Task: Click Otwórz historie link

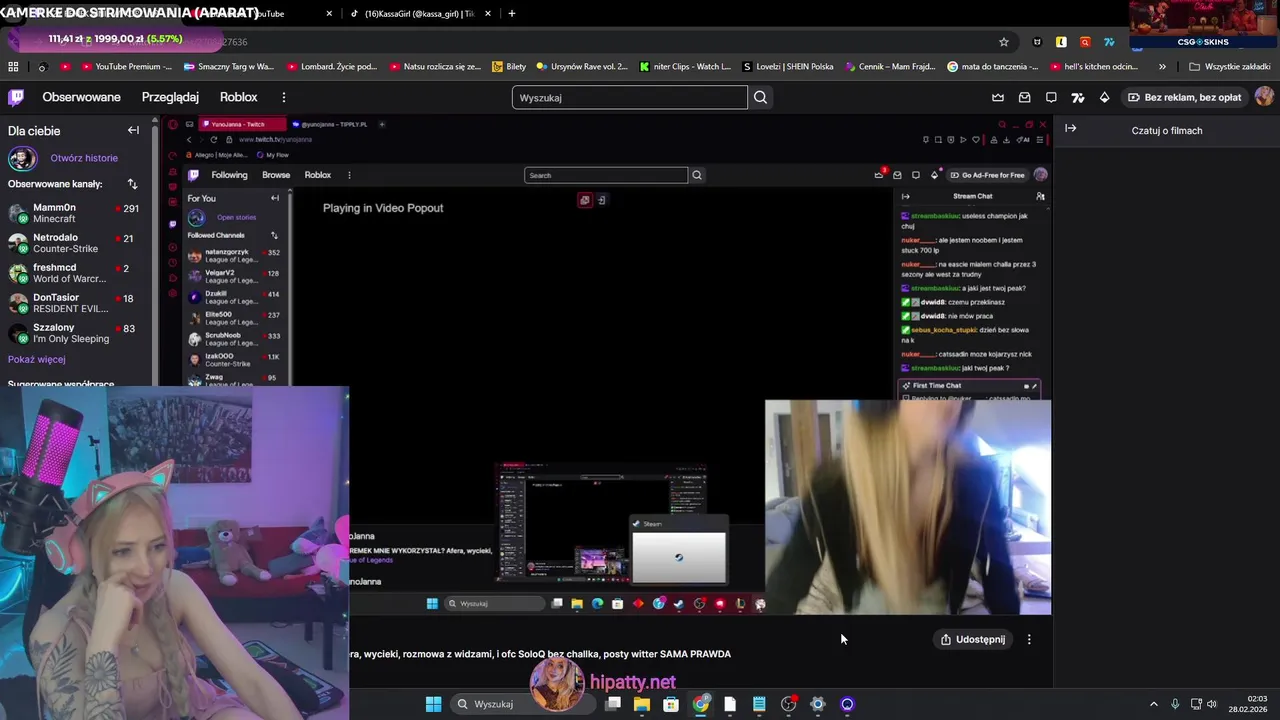Action: tap(84, 158)
